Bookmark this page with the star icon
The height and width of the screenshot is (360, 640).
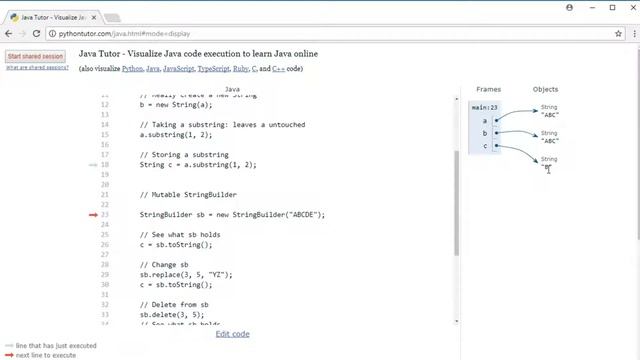(x=618, y=34)
